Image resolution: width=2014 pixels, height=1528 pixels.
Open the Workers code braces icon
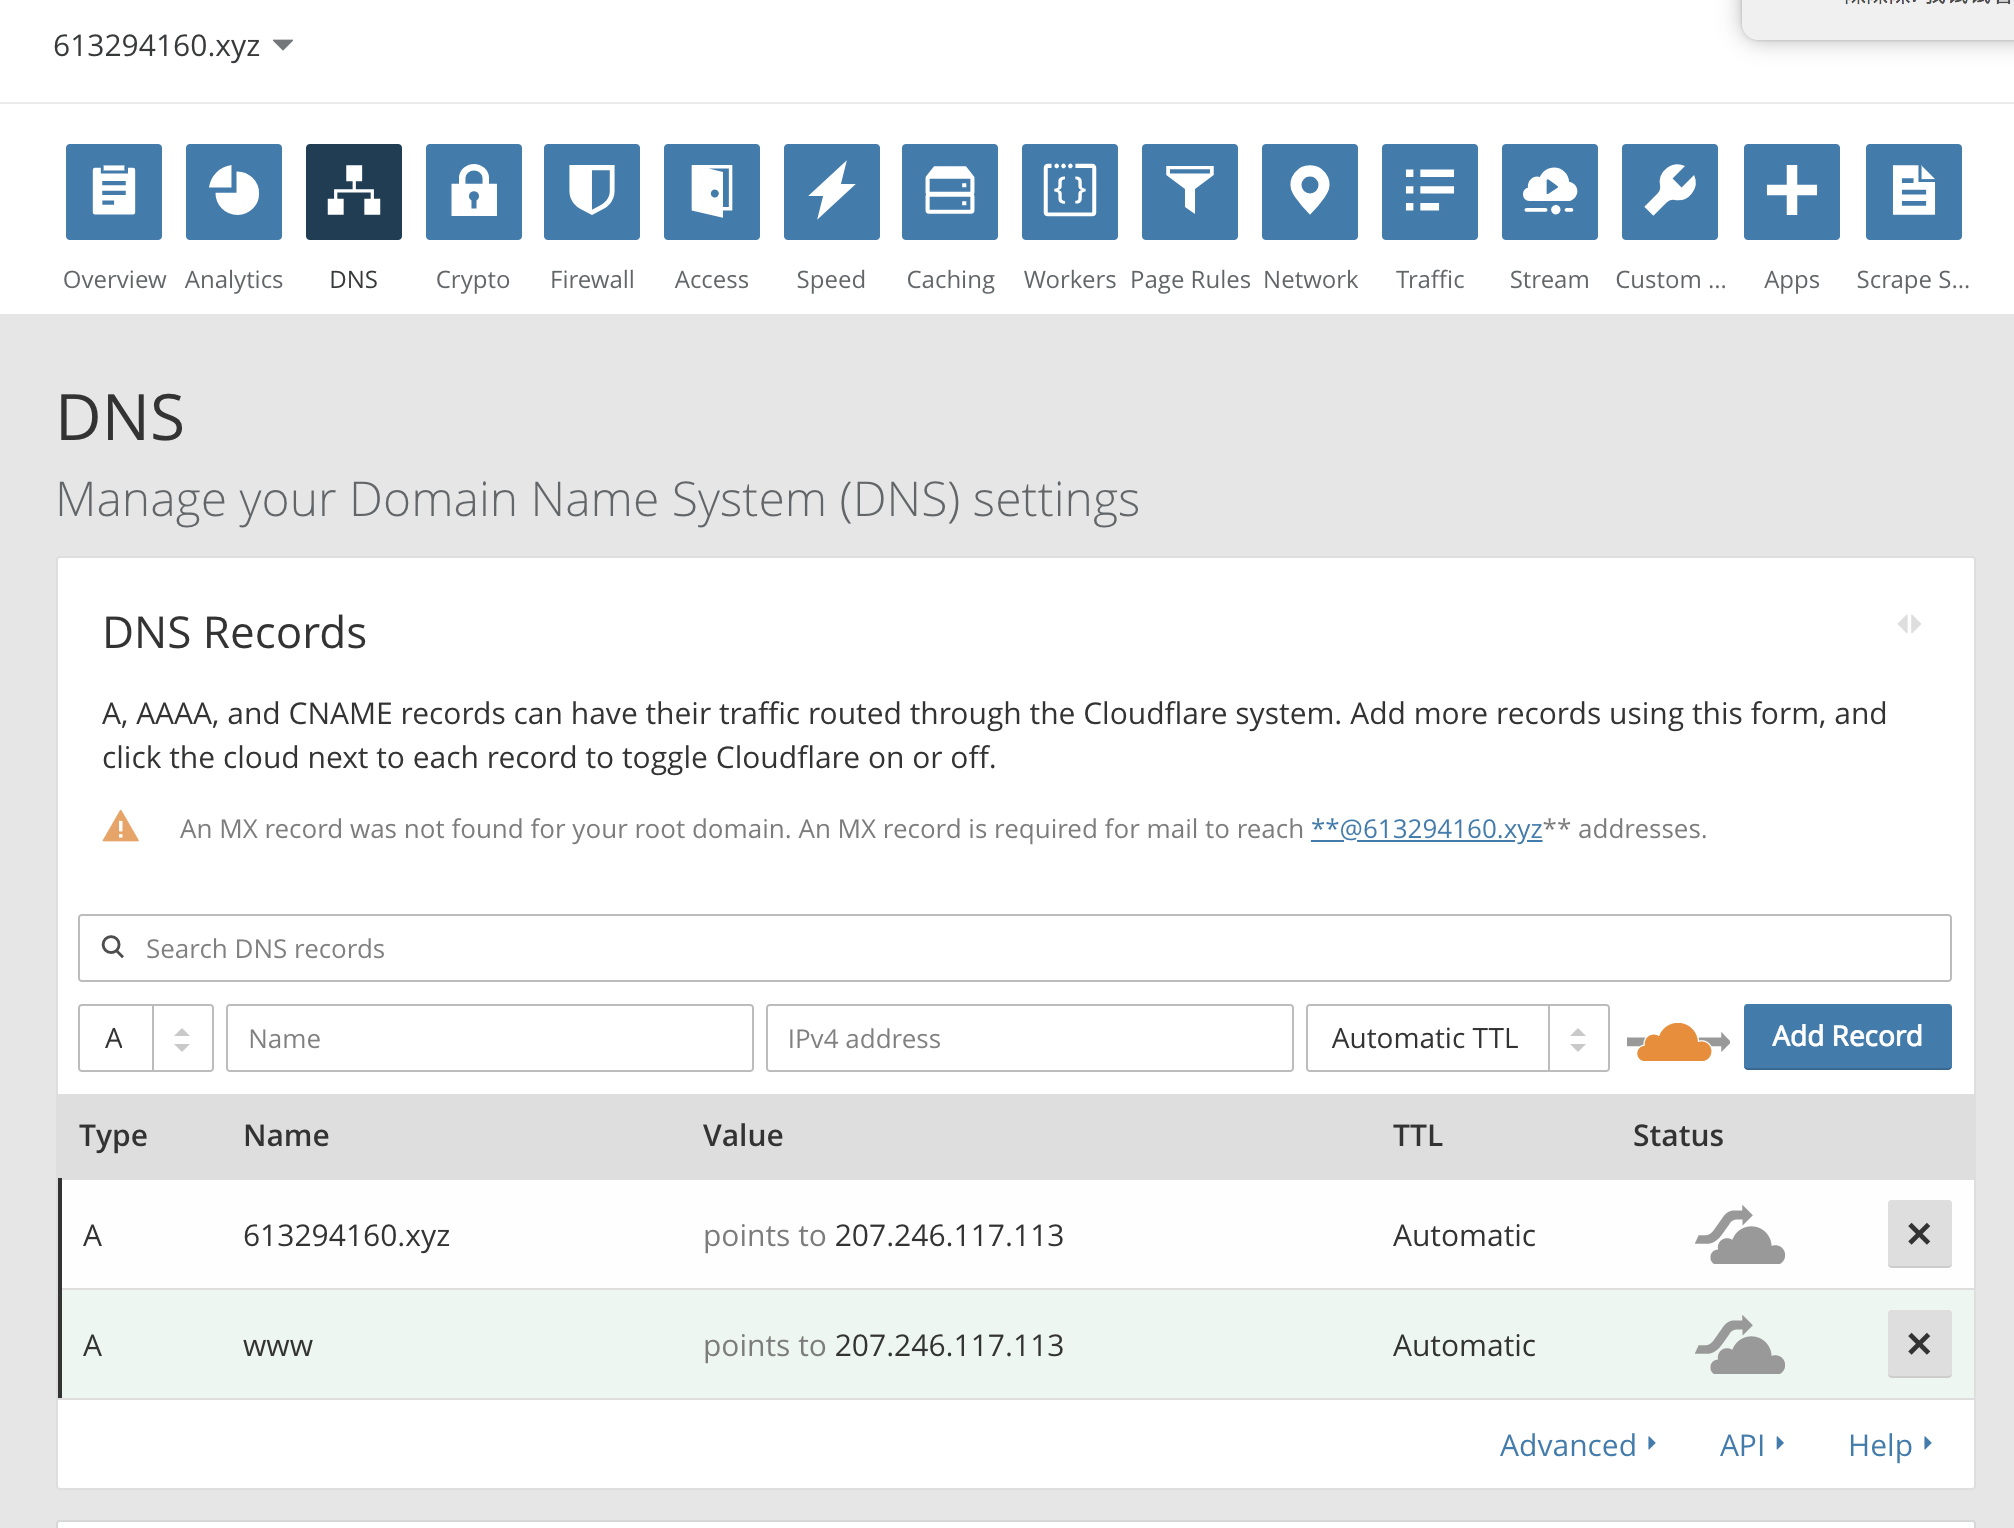tap(1070, 192)
